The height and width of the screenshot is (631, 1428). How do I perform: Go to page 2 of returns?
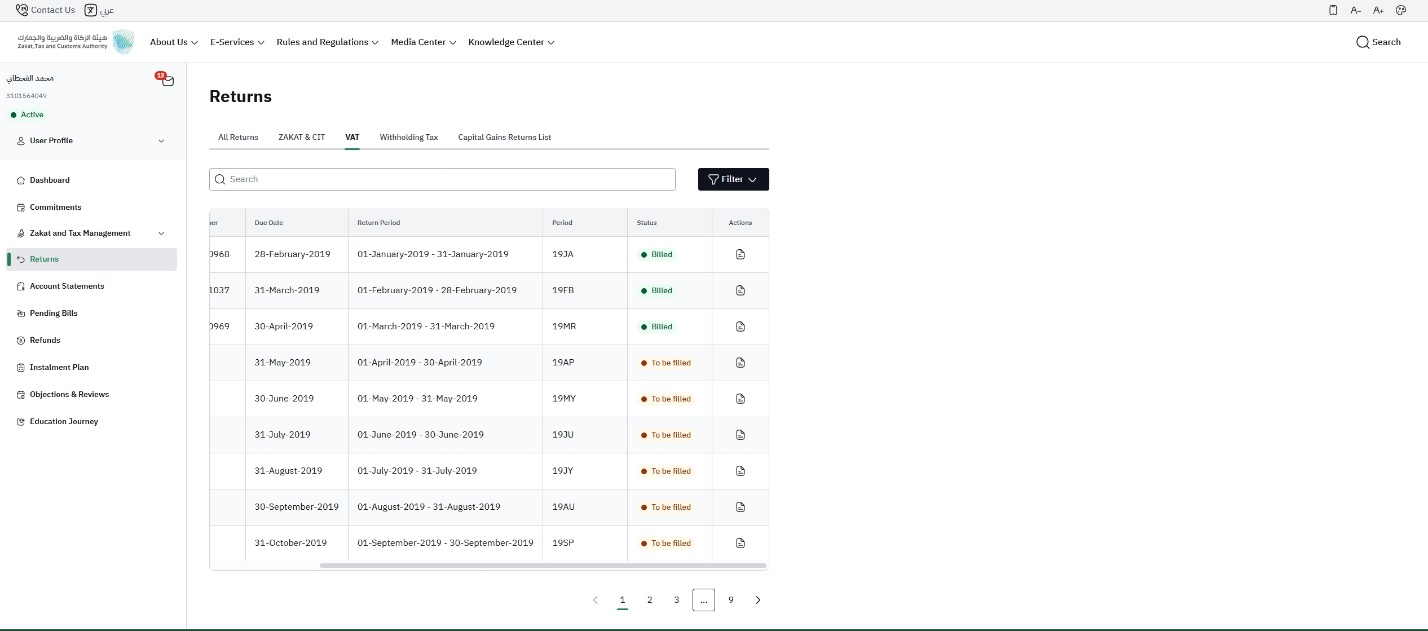coord(649,600)
